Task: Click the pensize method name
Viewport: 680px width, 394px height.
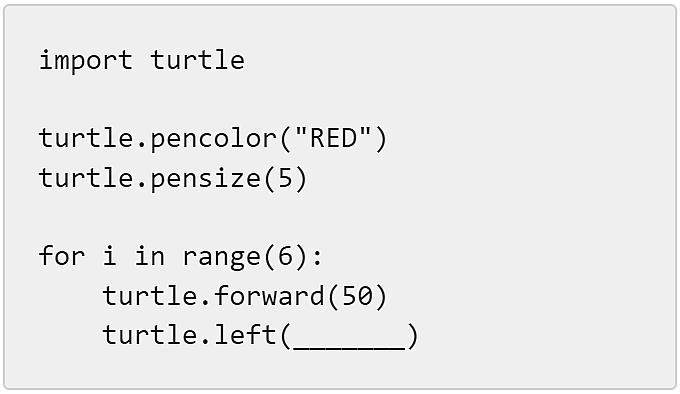Action: click(206, 179)
